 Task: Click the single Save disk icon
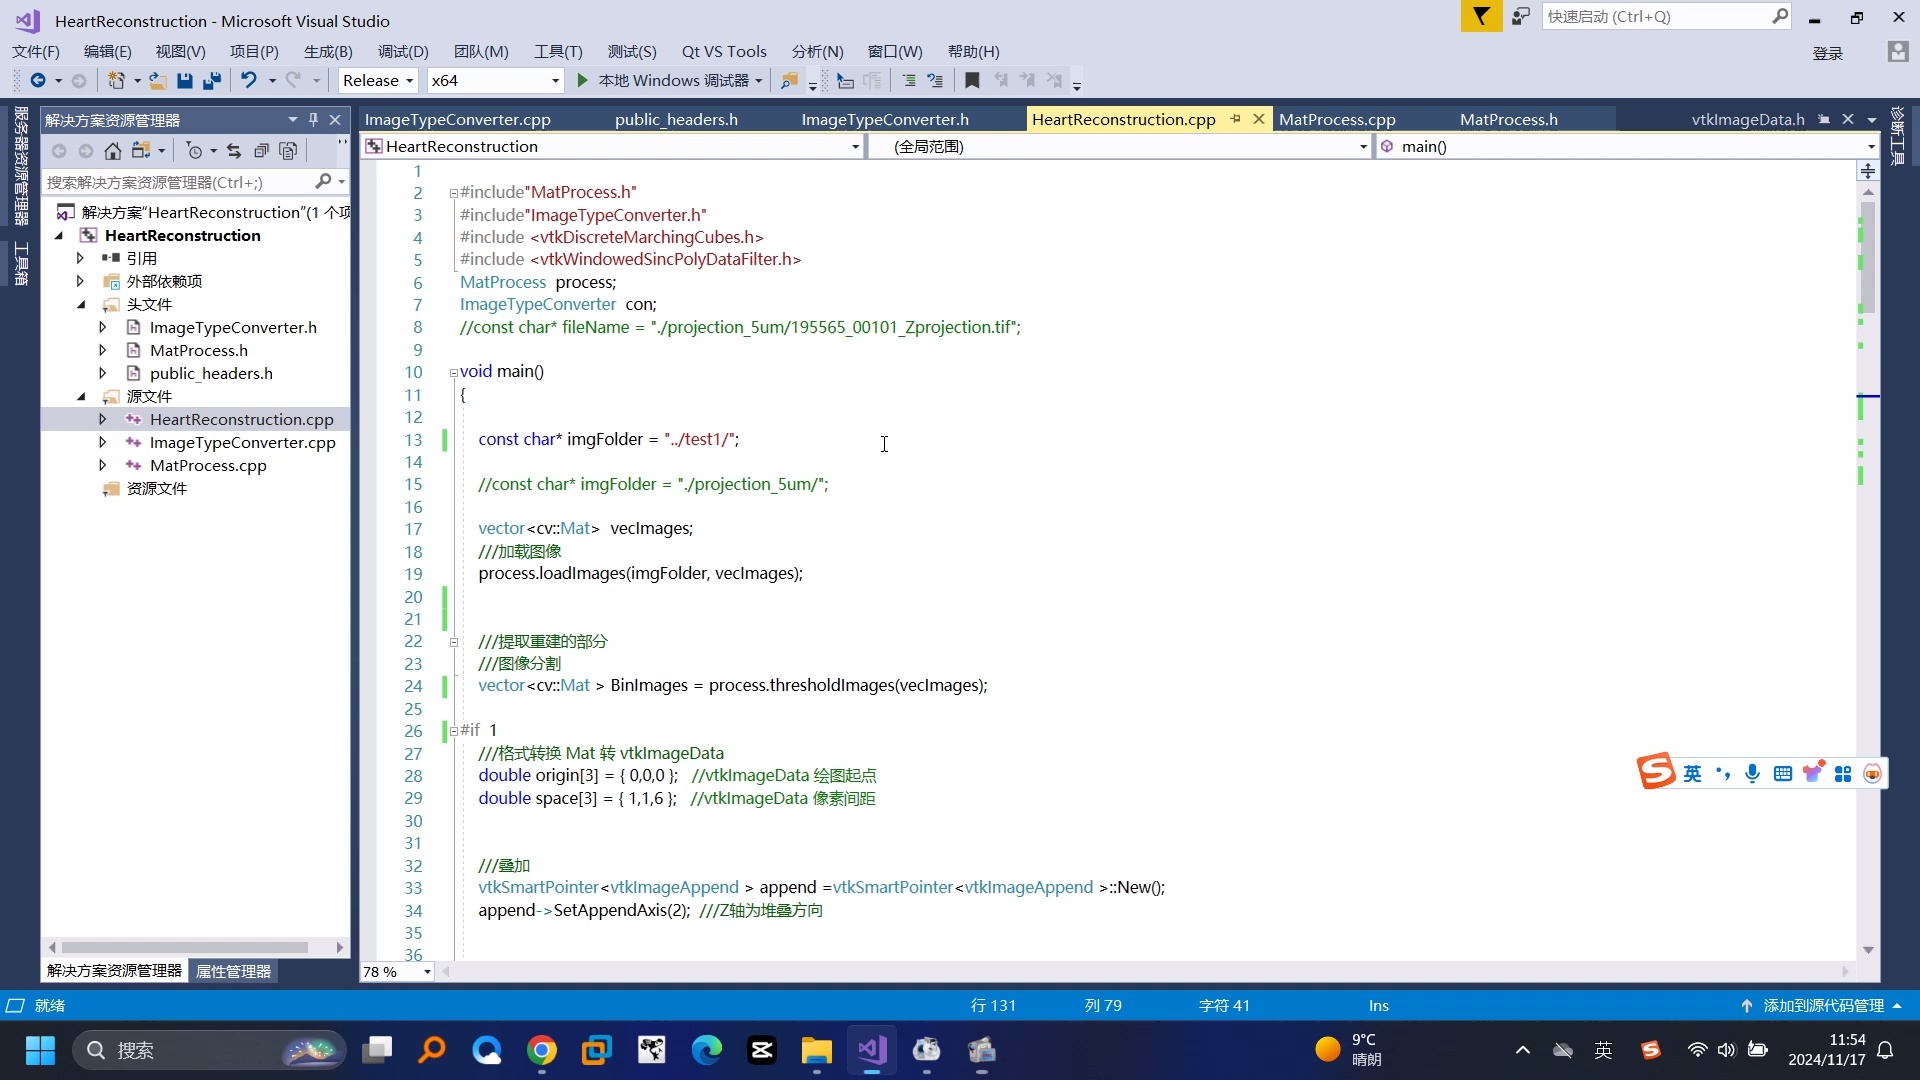(x=184, y=81)
